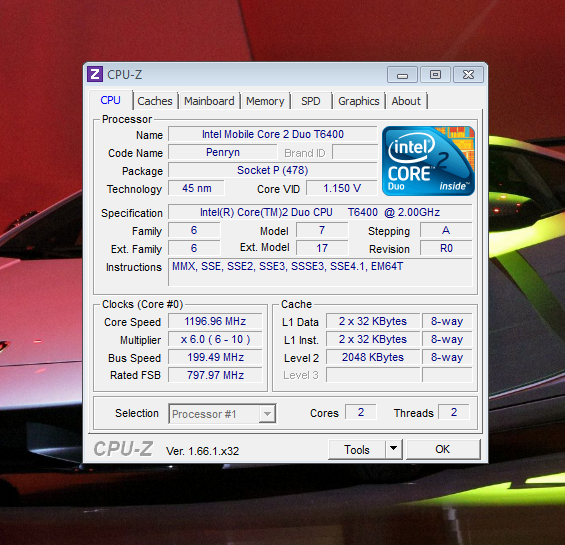Screen dimensions: 565x545
Task: Open the Mainboard tab
Action: pos(209,101)
